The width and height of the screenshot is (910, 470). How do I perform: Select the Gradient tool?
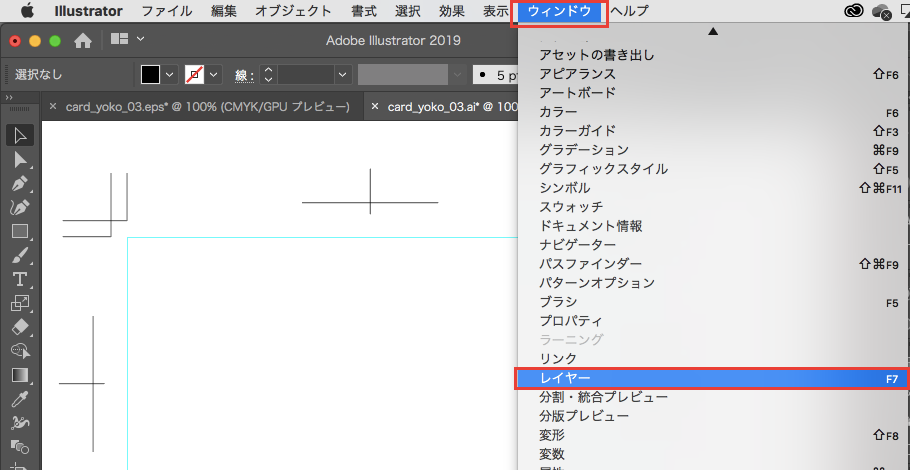tap(19, 375)
